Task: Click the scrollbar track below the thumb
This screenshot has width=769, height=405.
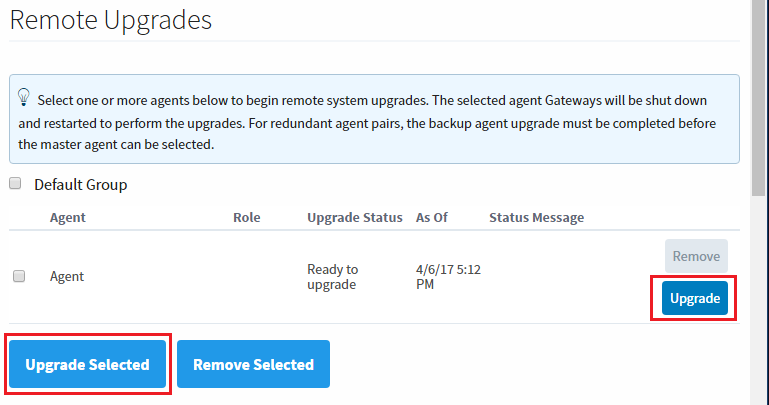Action: coord(758,301)
